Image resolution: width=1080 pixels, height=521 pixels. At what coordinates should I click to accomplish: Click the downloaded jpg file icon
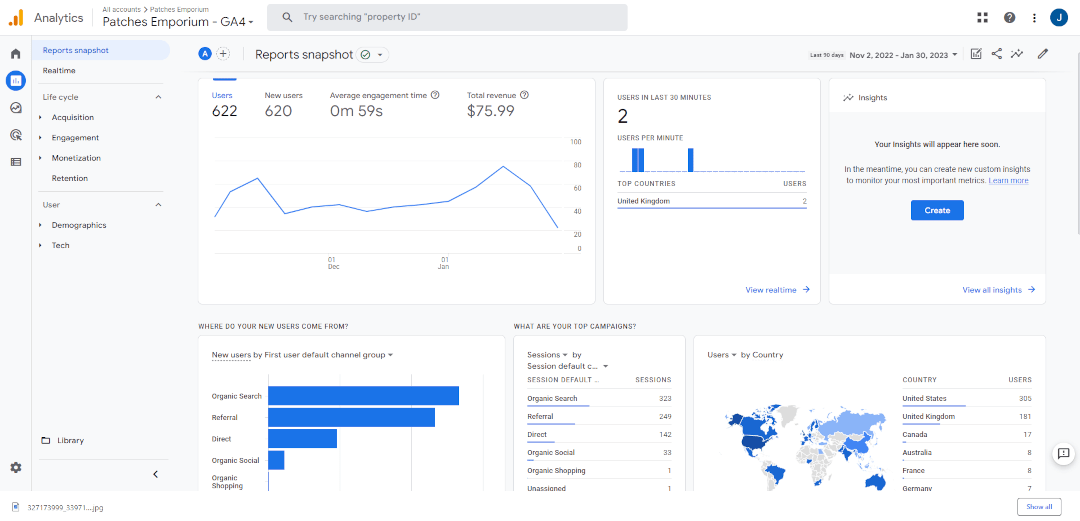[16, 507]
